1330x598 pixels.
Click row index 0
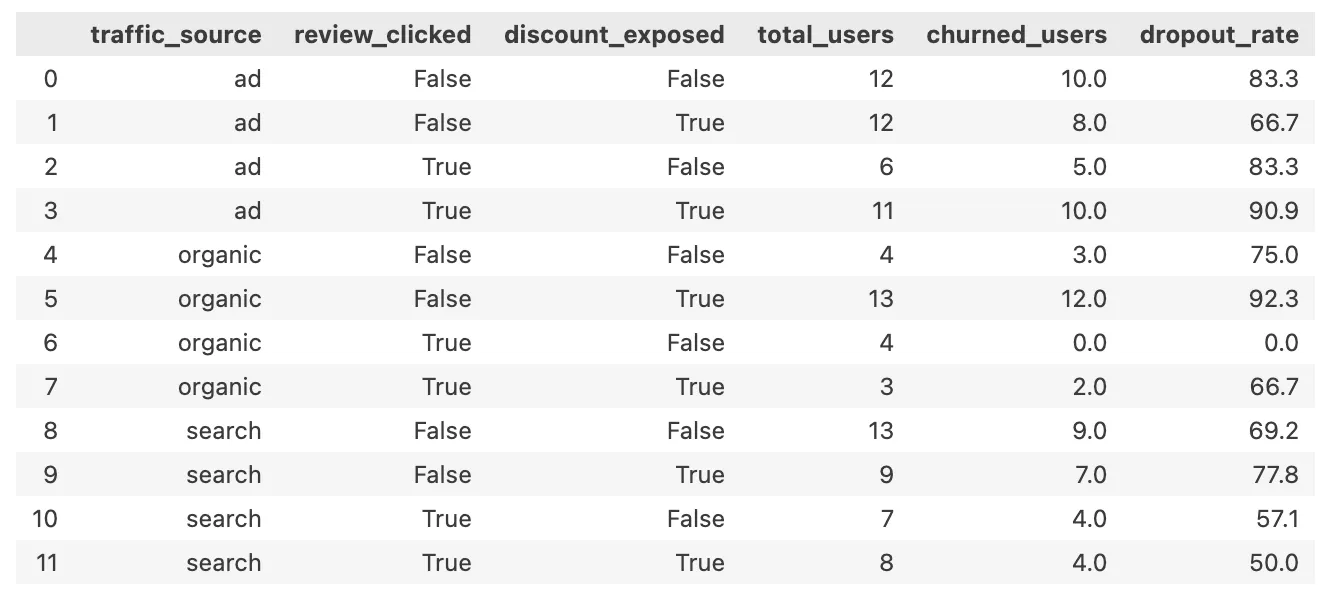coord(50,79)
